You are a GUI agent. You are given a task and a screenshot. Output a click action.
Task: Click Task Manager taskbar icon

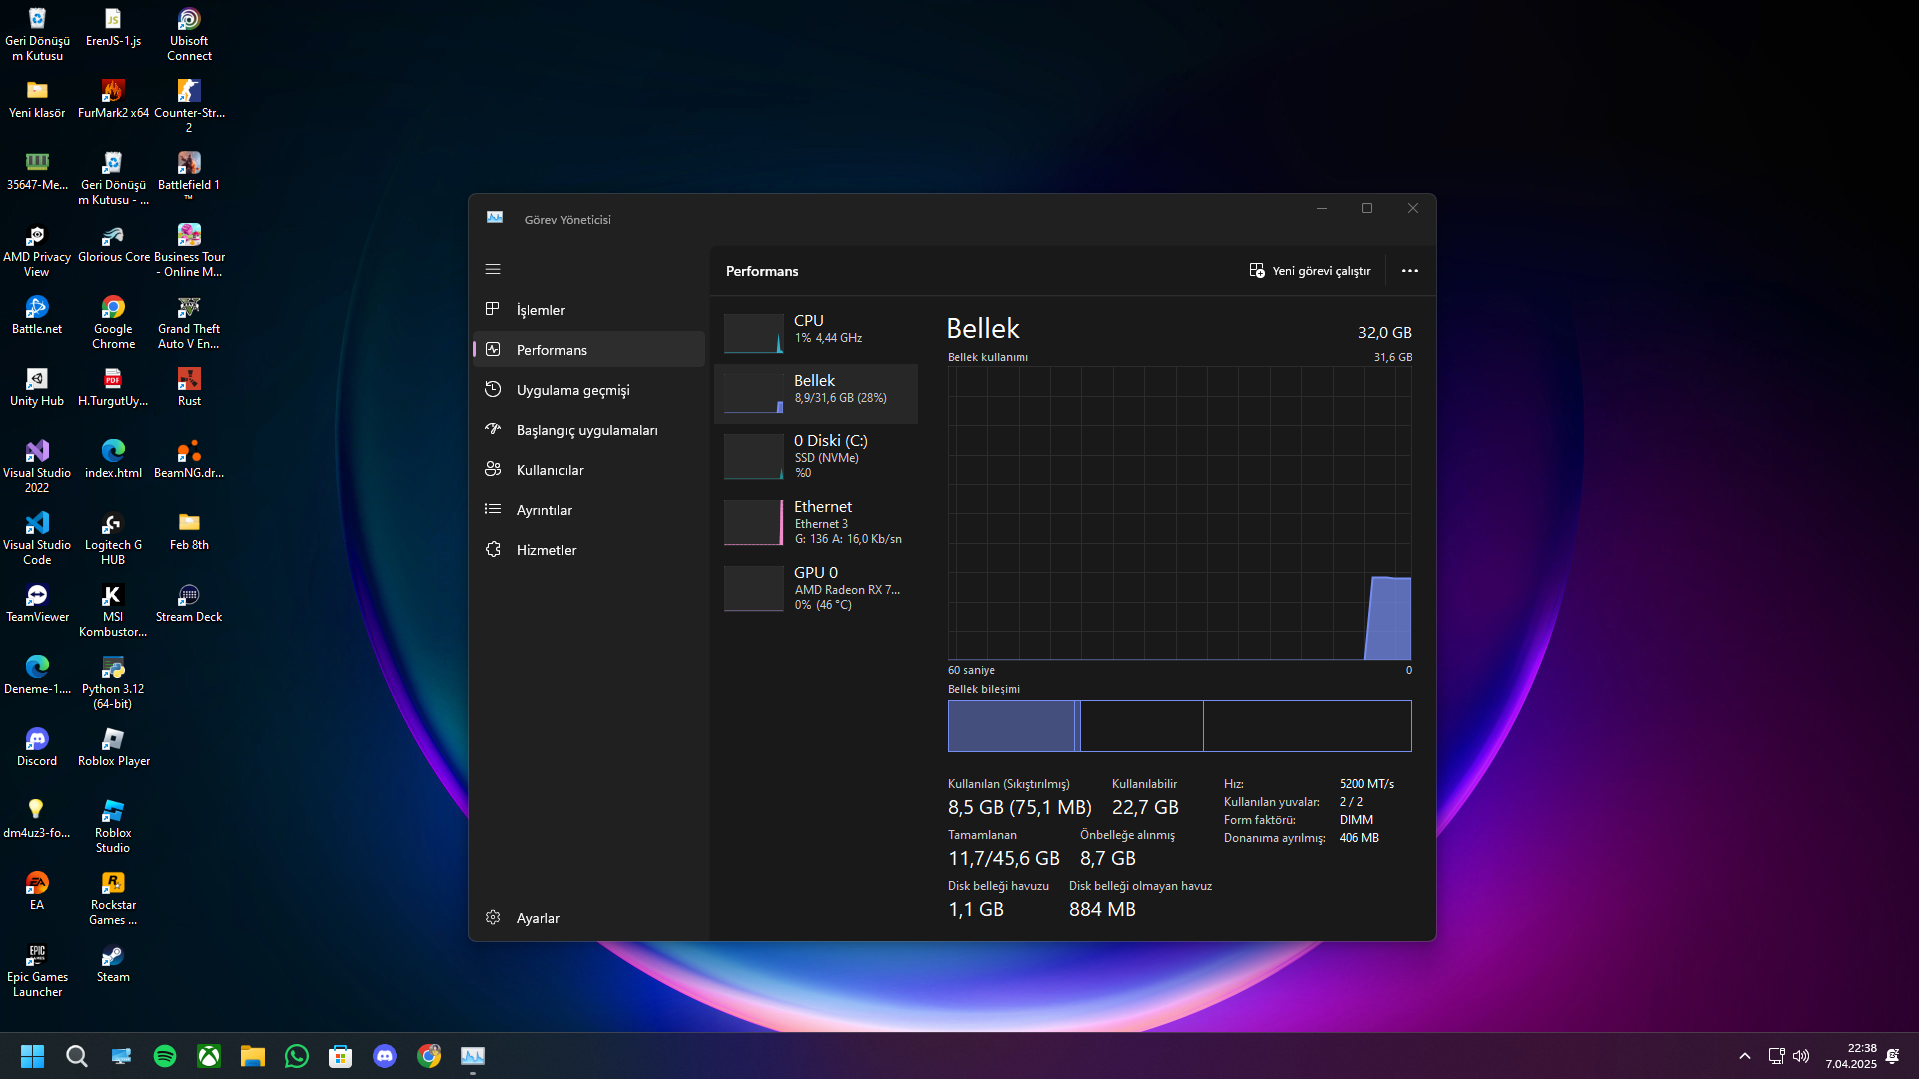(473, 1056)
